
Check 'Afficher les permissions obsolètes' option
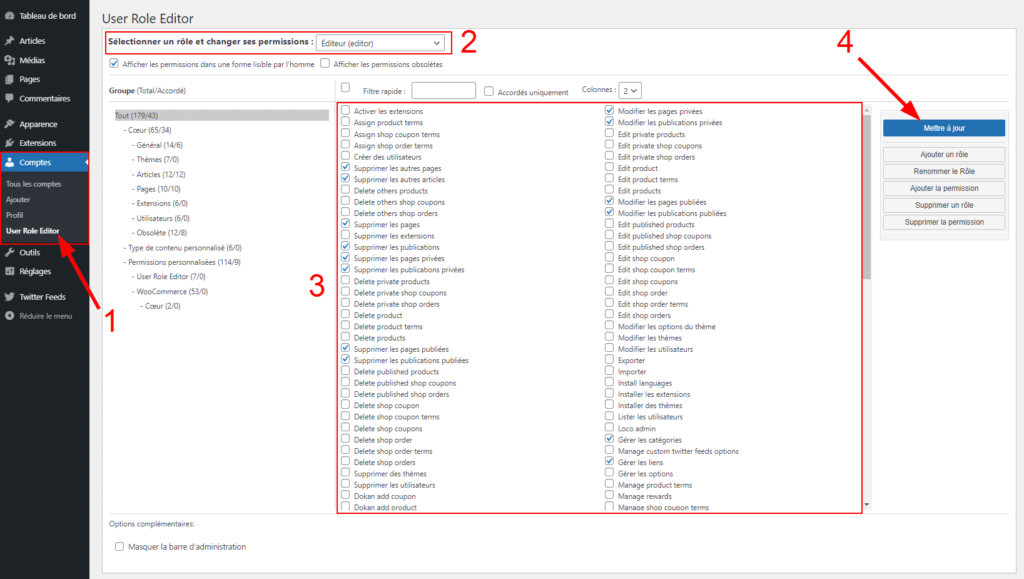click(325, 64)
